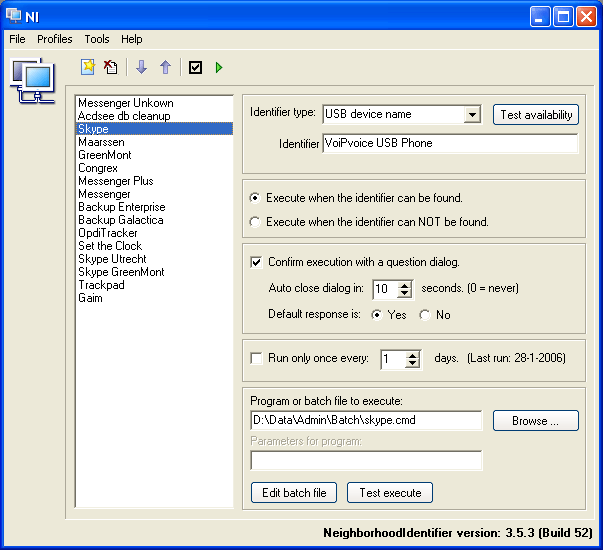
Task: Select 'Messenger Unkown' in the profile list
Action: point(154,103)
